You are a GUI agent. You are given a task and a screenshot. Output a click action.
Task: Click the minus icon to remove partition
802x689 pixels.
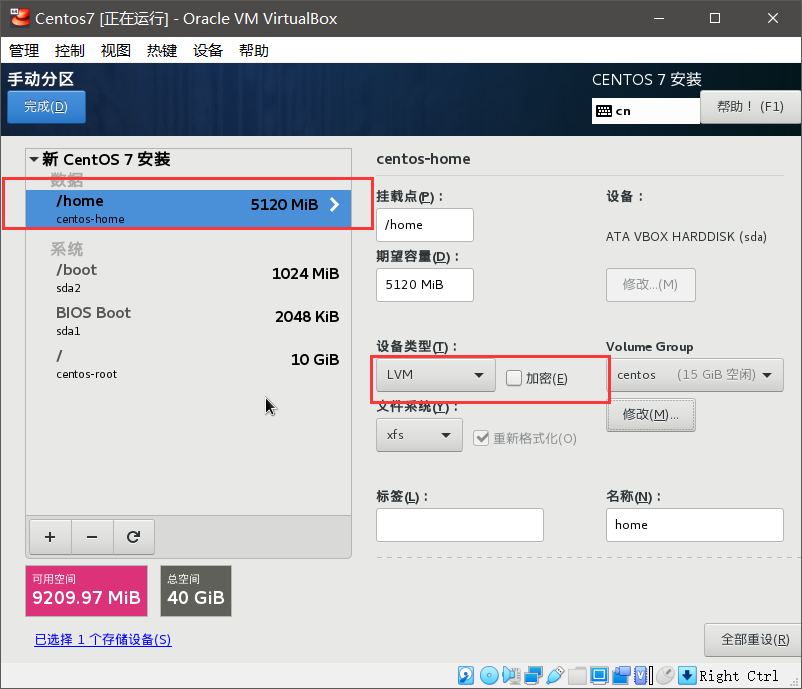coord(92,537)
